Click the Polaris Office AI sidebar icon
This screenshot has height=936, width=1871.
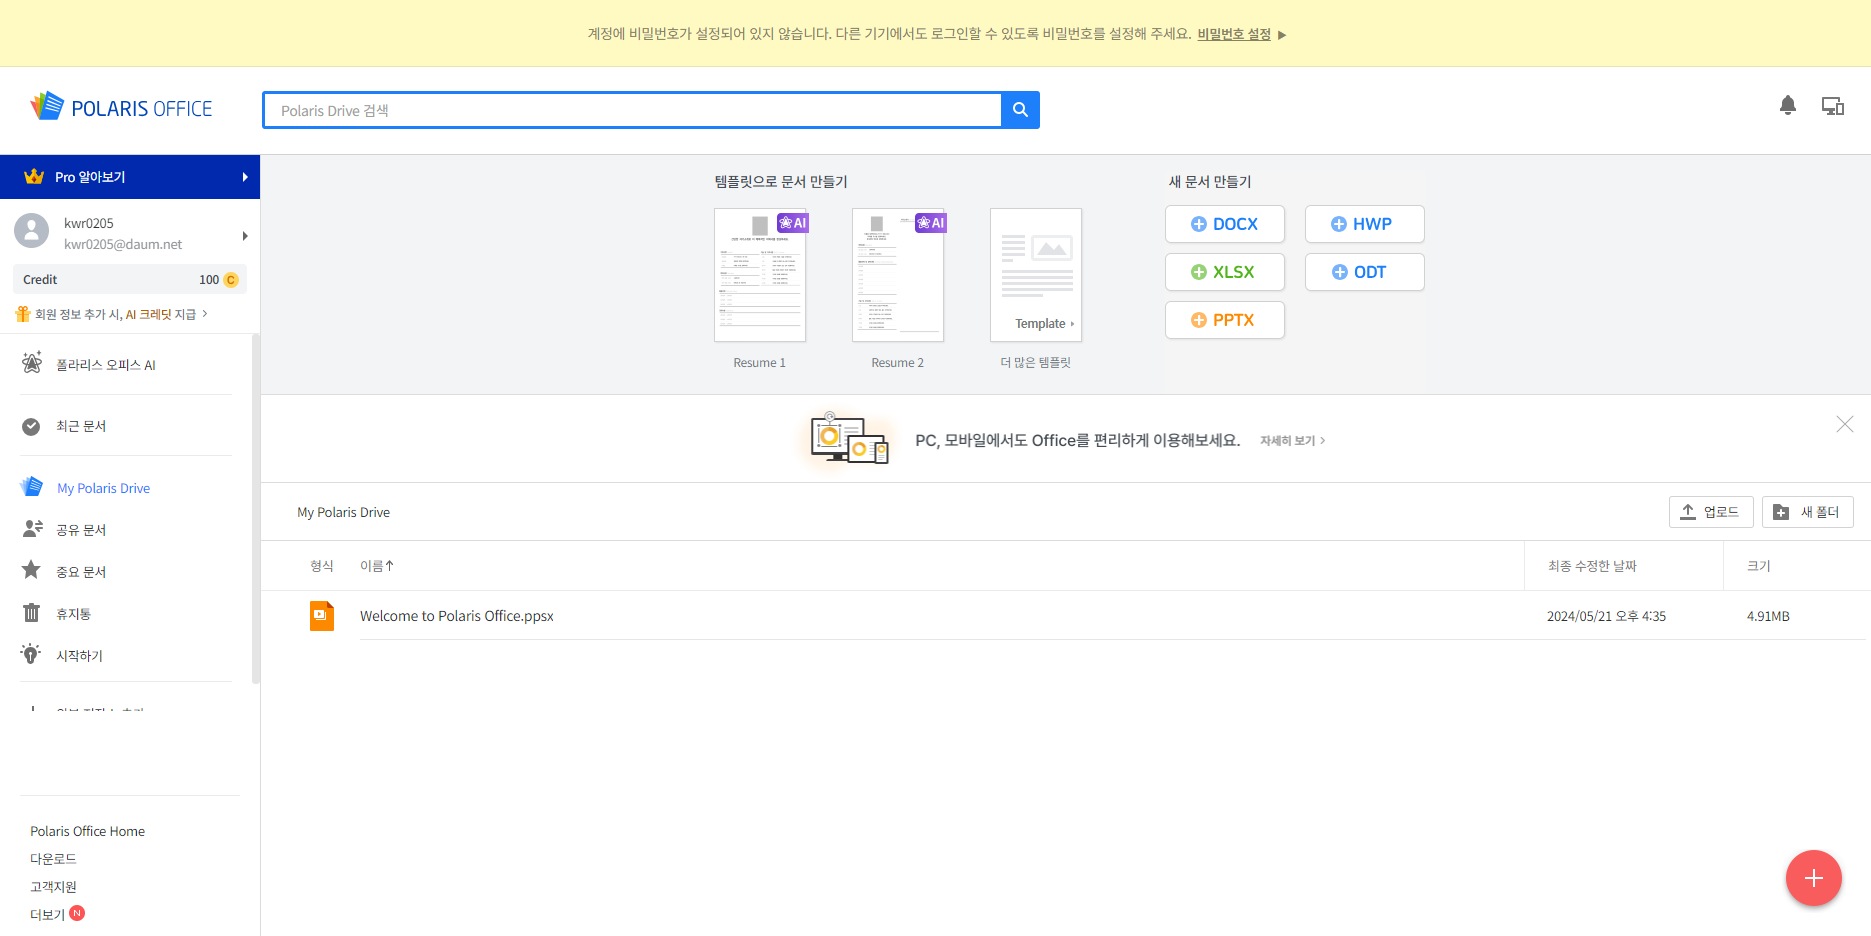pos(32,363)
